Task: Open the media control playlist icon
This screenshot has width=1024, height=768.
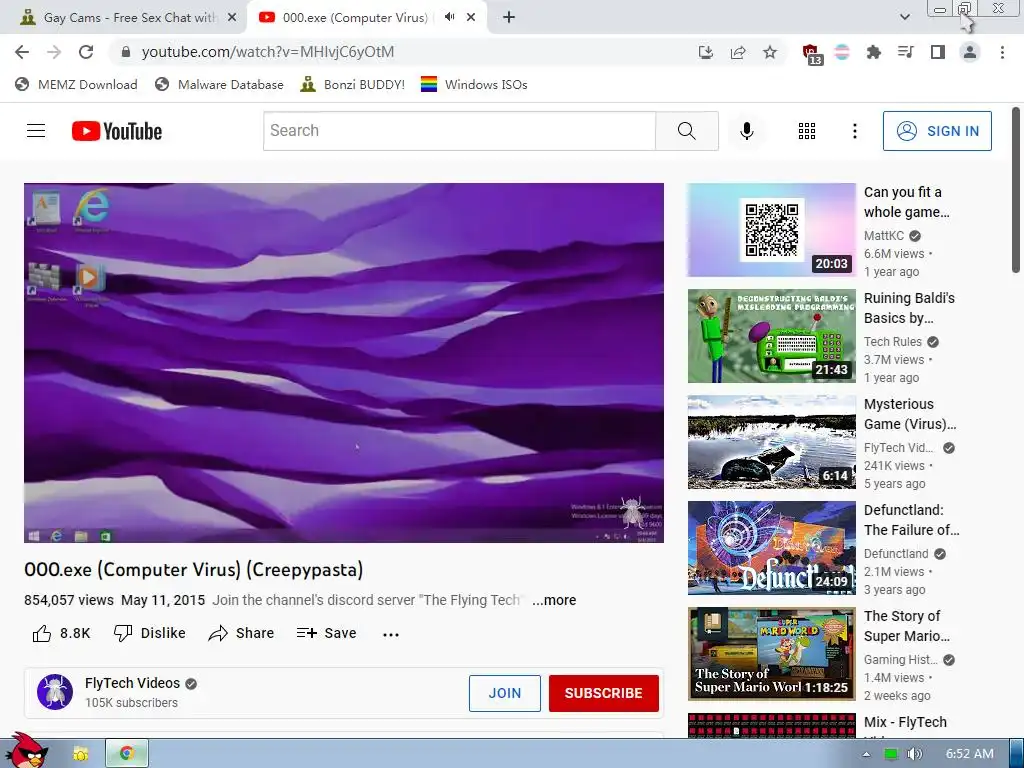Action: point(905,52)
